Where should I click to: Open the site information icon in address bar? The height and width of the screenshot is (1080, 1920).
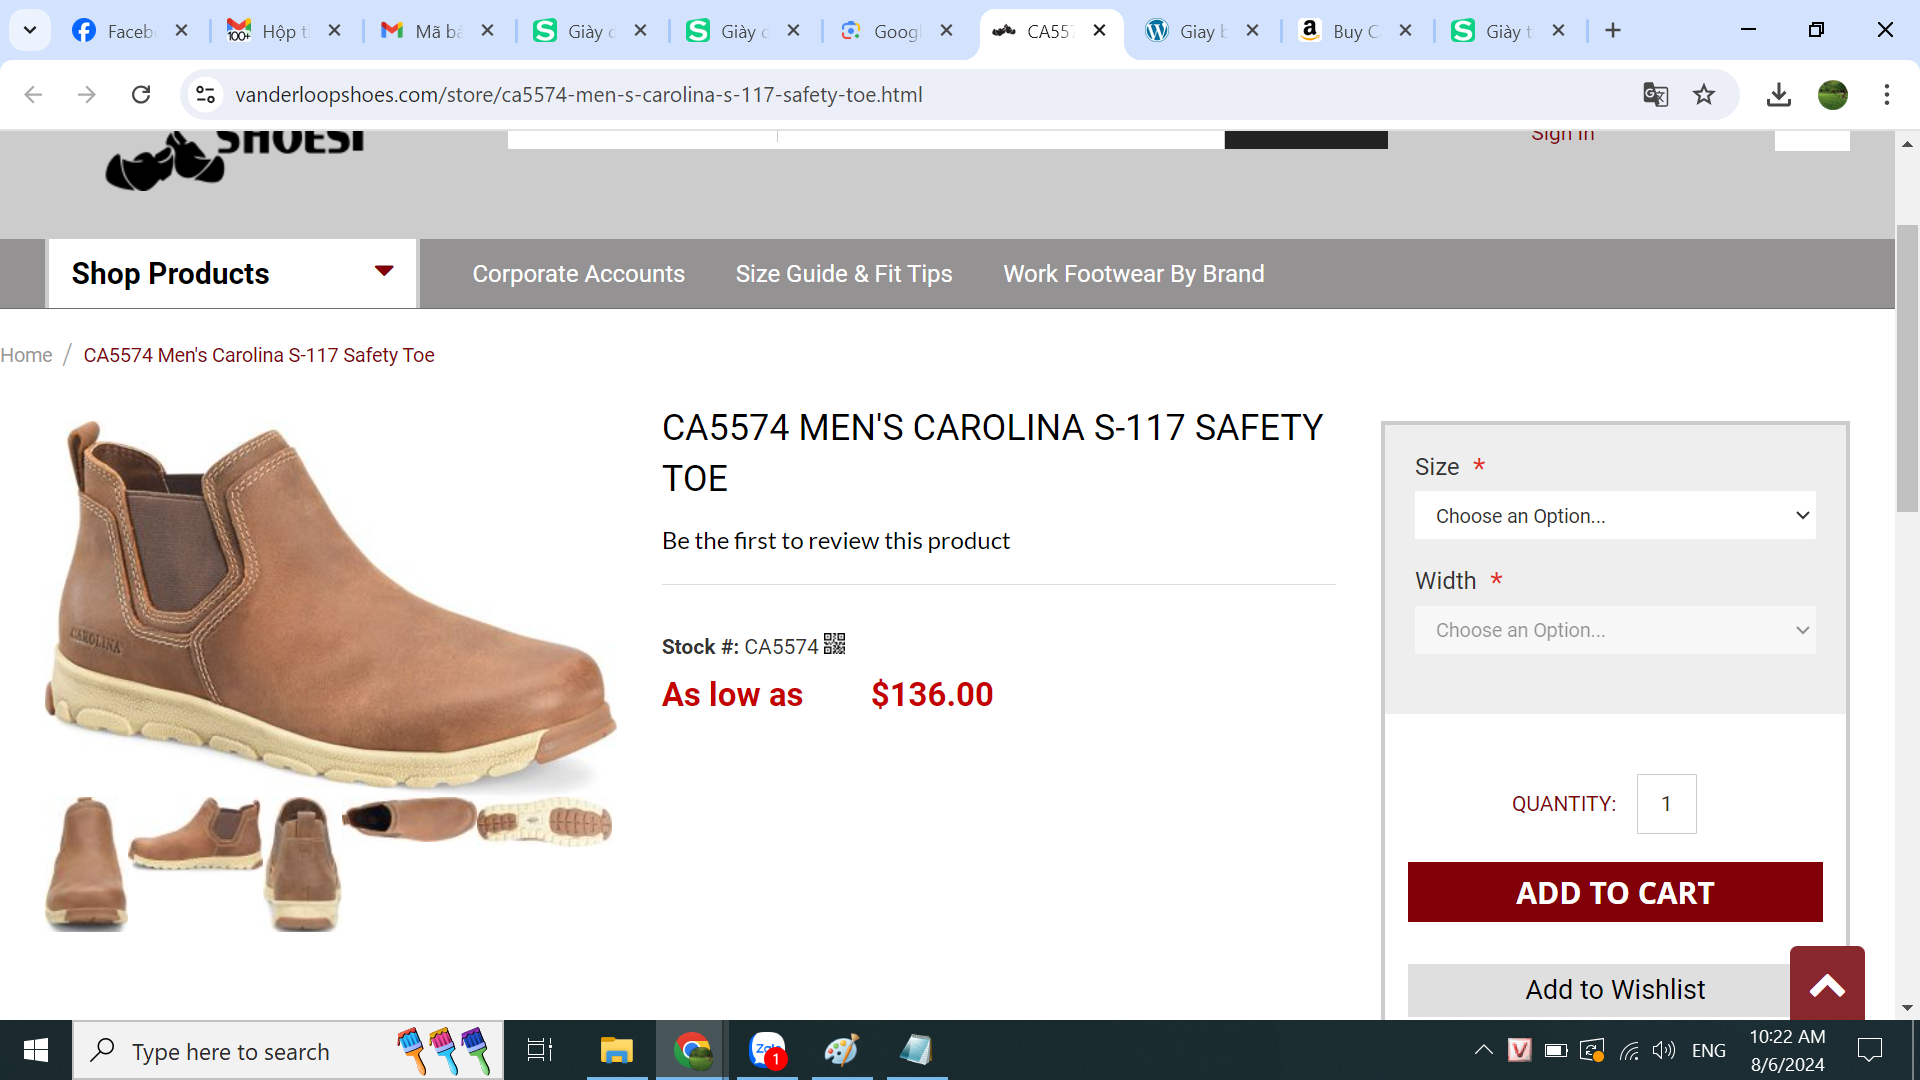coord(205,95)
